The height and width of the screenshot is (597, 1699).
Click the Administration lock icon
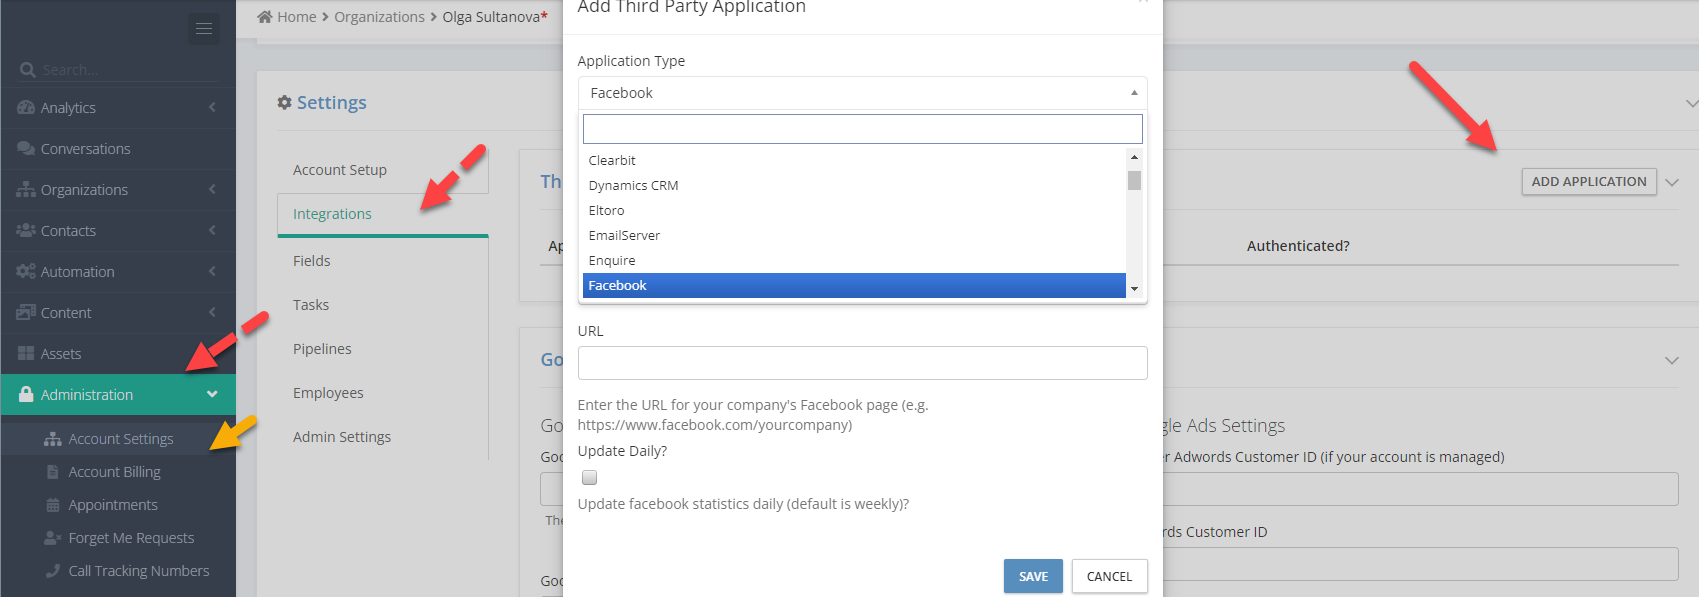coord(26,394)
